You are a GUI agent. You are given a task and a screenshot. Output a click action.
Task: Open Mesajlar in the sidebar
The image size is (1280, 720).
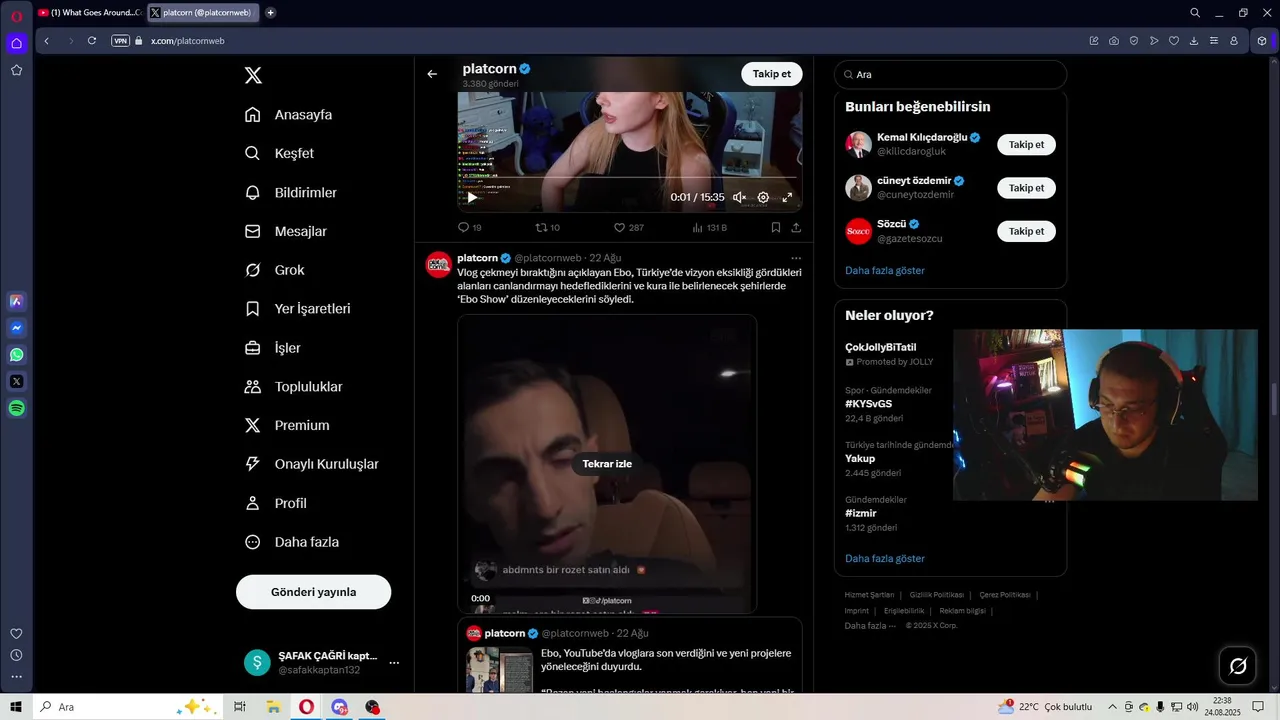285,232
